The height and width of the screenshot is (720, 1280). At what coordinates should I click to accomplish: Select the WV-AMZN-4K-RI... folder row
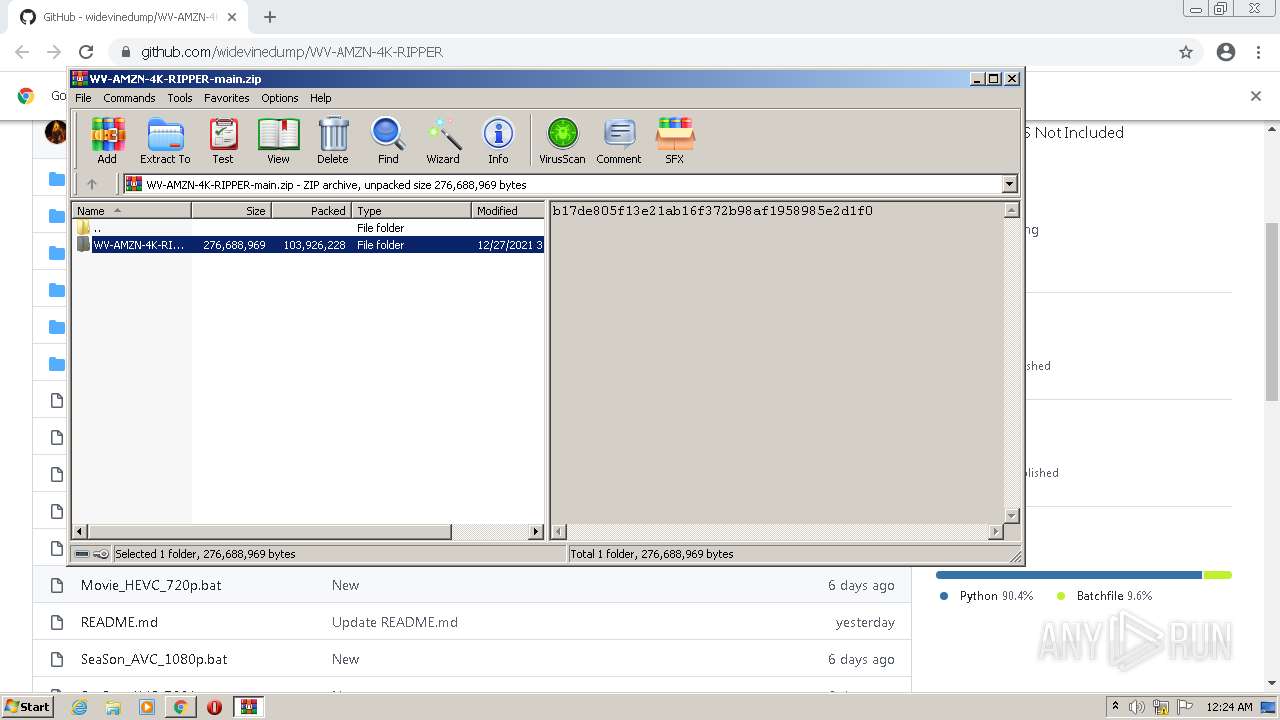point(309,245)
